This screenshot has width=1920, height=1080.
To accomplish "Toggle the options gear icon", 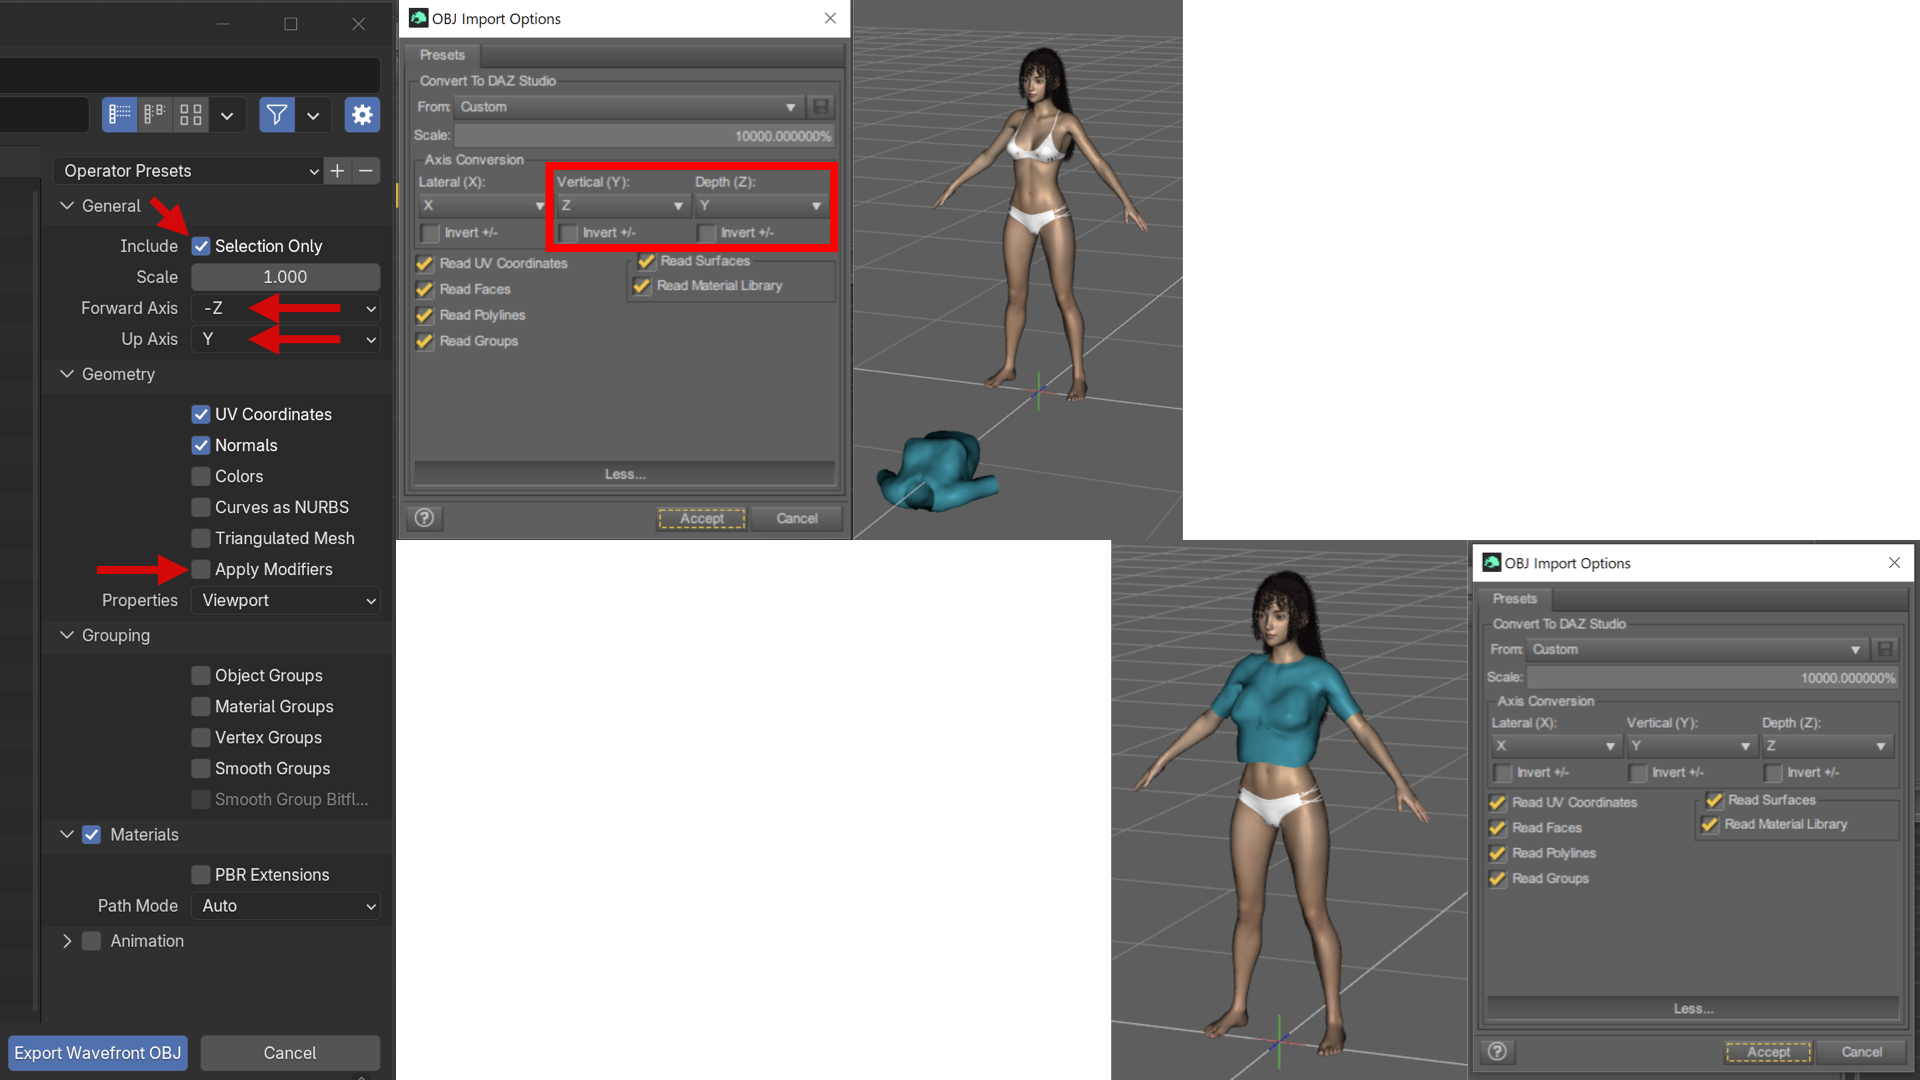I will (362, 115).
